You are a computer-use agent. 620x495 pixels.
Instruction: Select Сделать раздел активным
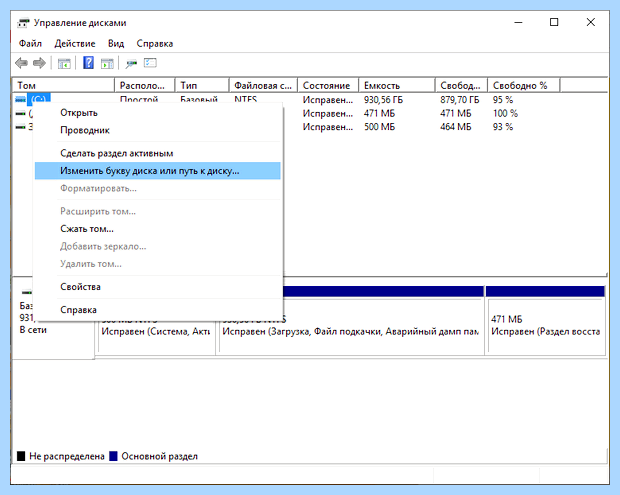click(158, 153)
